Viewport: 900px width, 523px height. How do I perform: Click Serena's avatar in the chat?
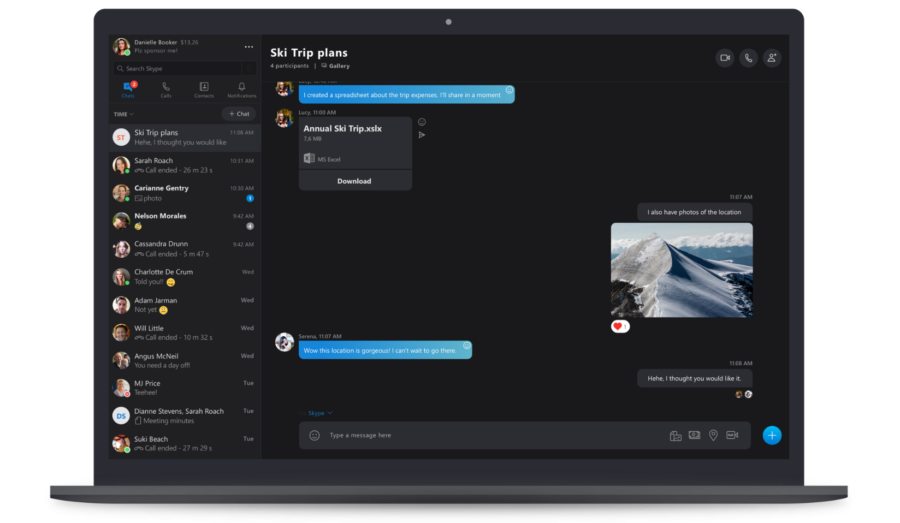pyautogui.click(x=284, y=342)
